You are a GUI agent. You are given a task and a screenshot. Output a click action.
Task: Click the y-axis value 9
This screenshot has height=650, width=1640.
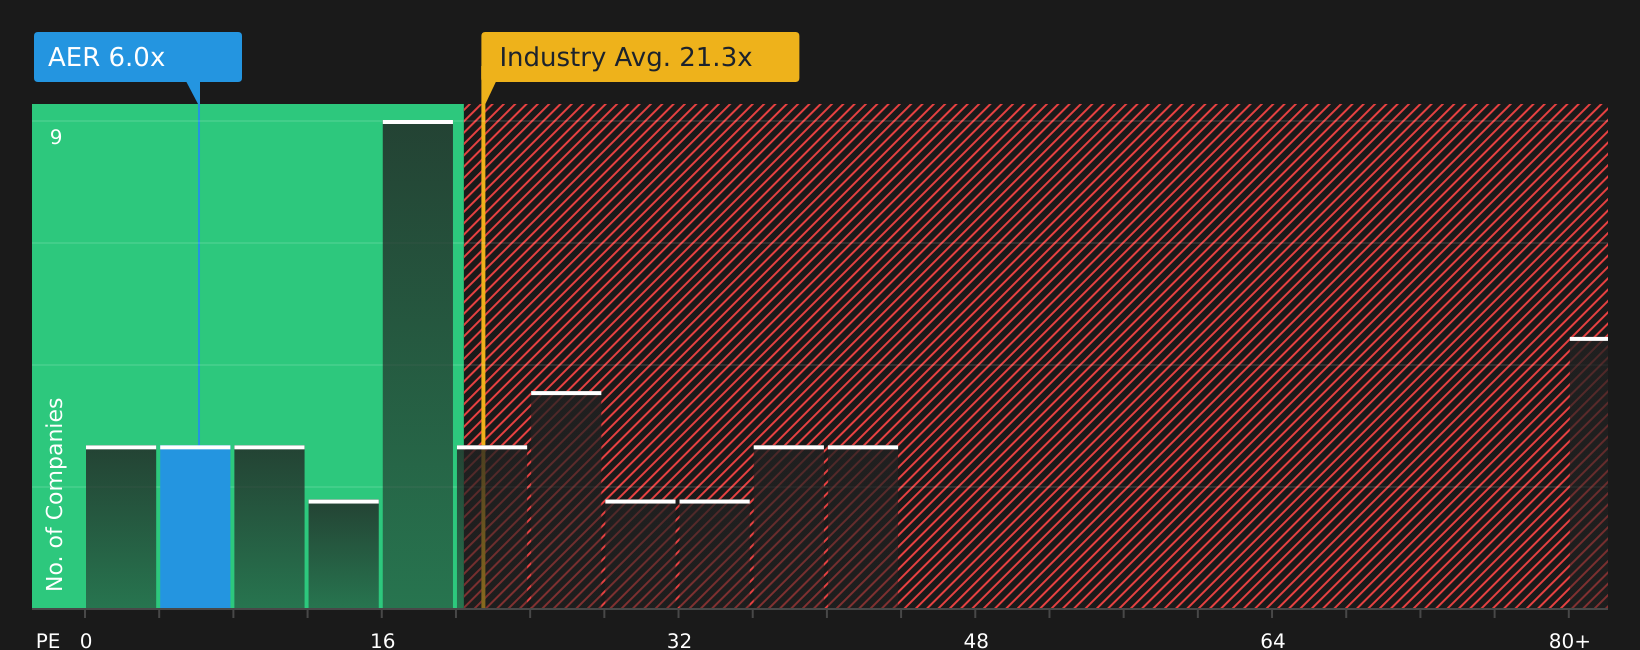coord(56,137)
